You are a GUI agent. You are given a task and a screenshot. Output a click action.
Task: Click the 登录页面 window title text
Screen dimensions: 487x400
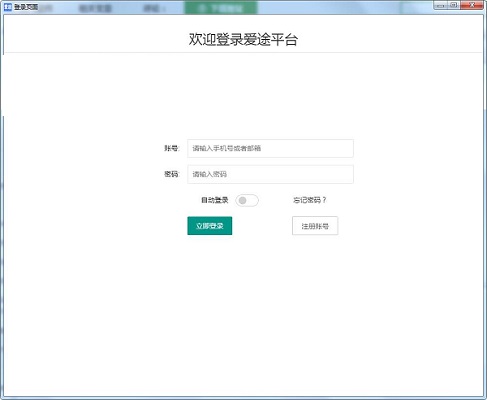coord(26,7)
